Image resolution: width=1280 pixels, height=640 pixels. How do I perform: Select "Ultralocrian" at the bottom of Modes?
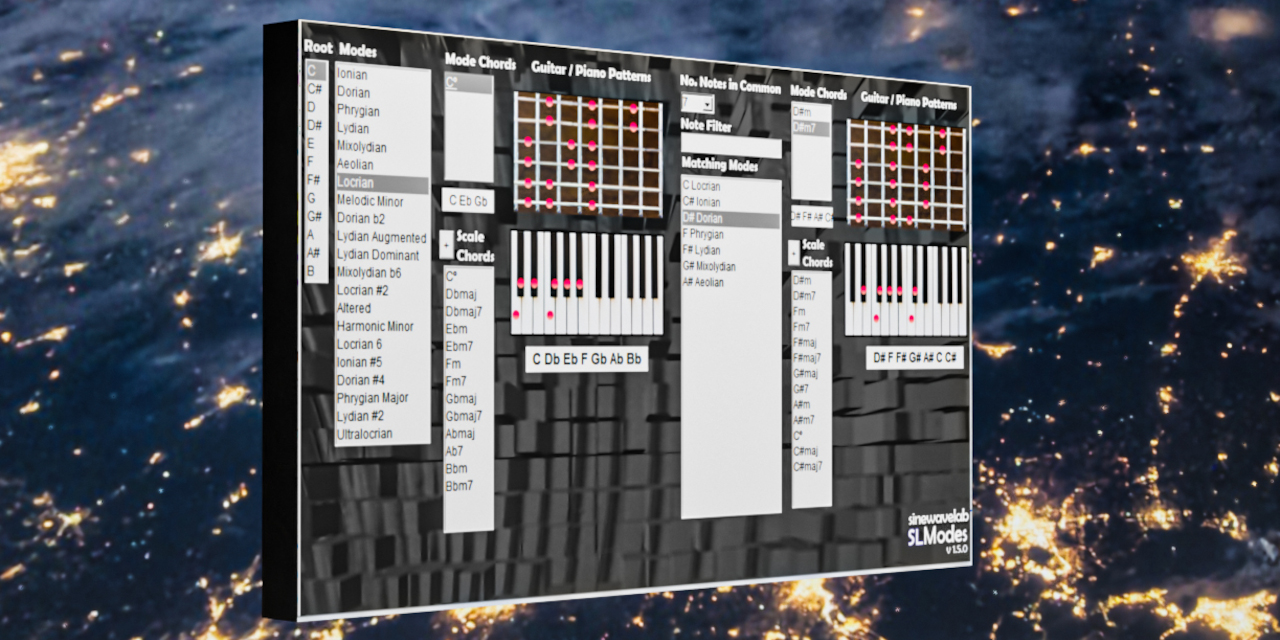(x=366, y=433)
